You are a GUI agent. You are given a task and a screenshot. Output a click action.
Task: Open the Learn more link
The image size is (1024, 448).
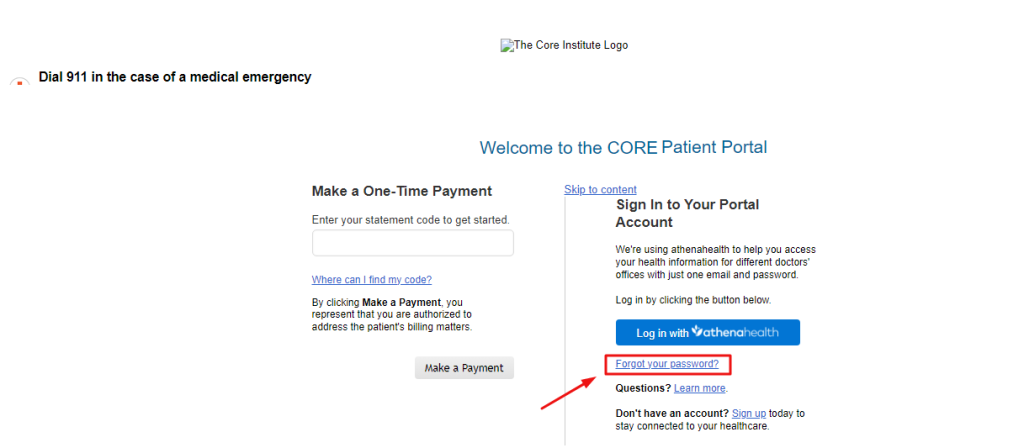[699, 388]
